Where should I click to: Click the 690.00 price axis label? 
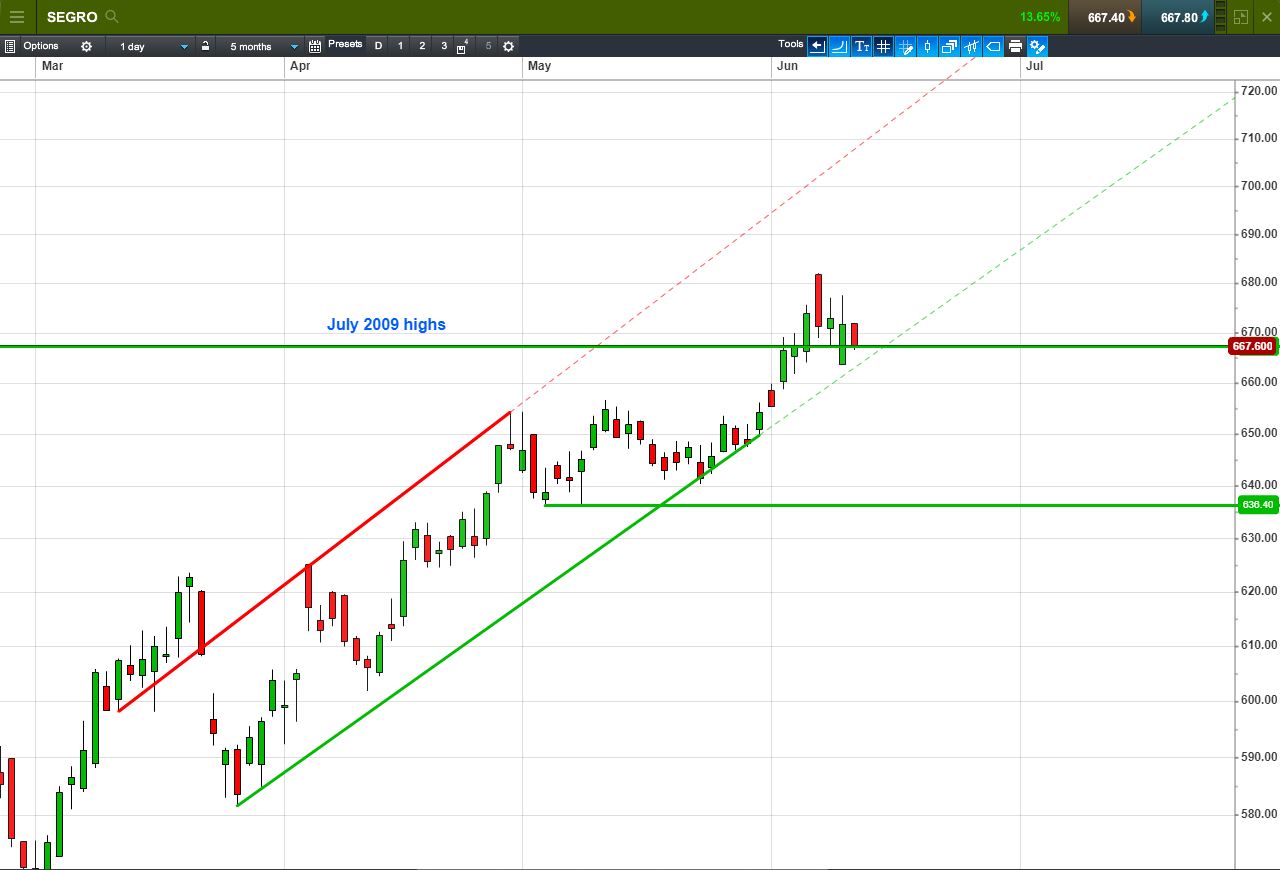click(x=1258, y=234)
